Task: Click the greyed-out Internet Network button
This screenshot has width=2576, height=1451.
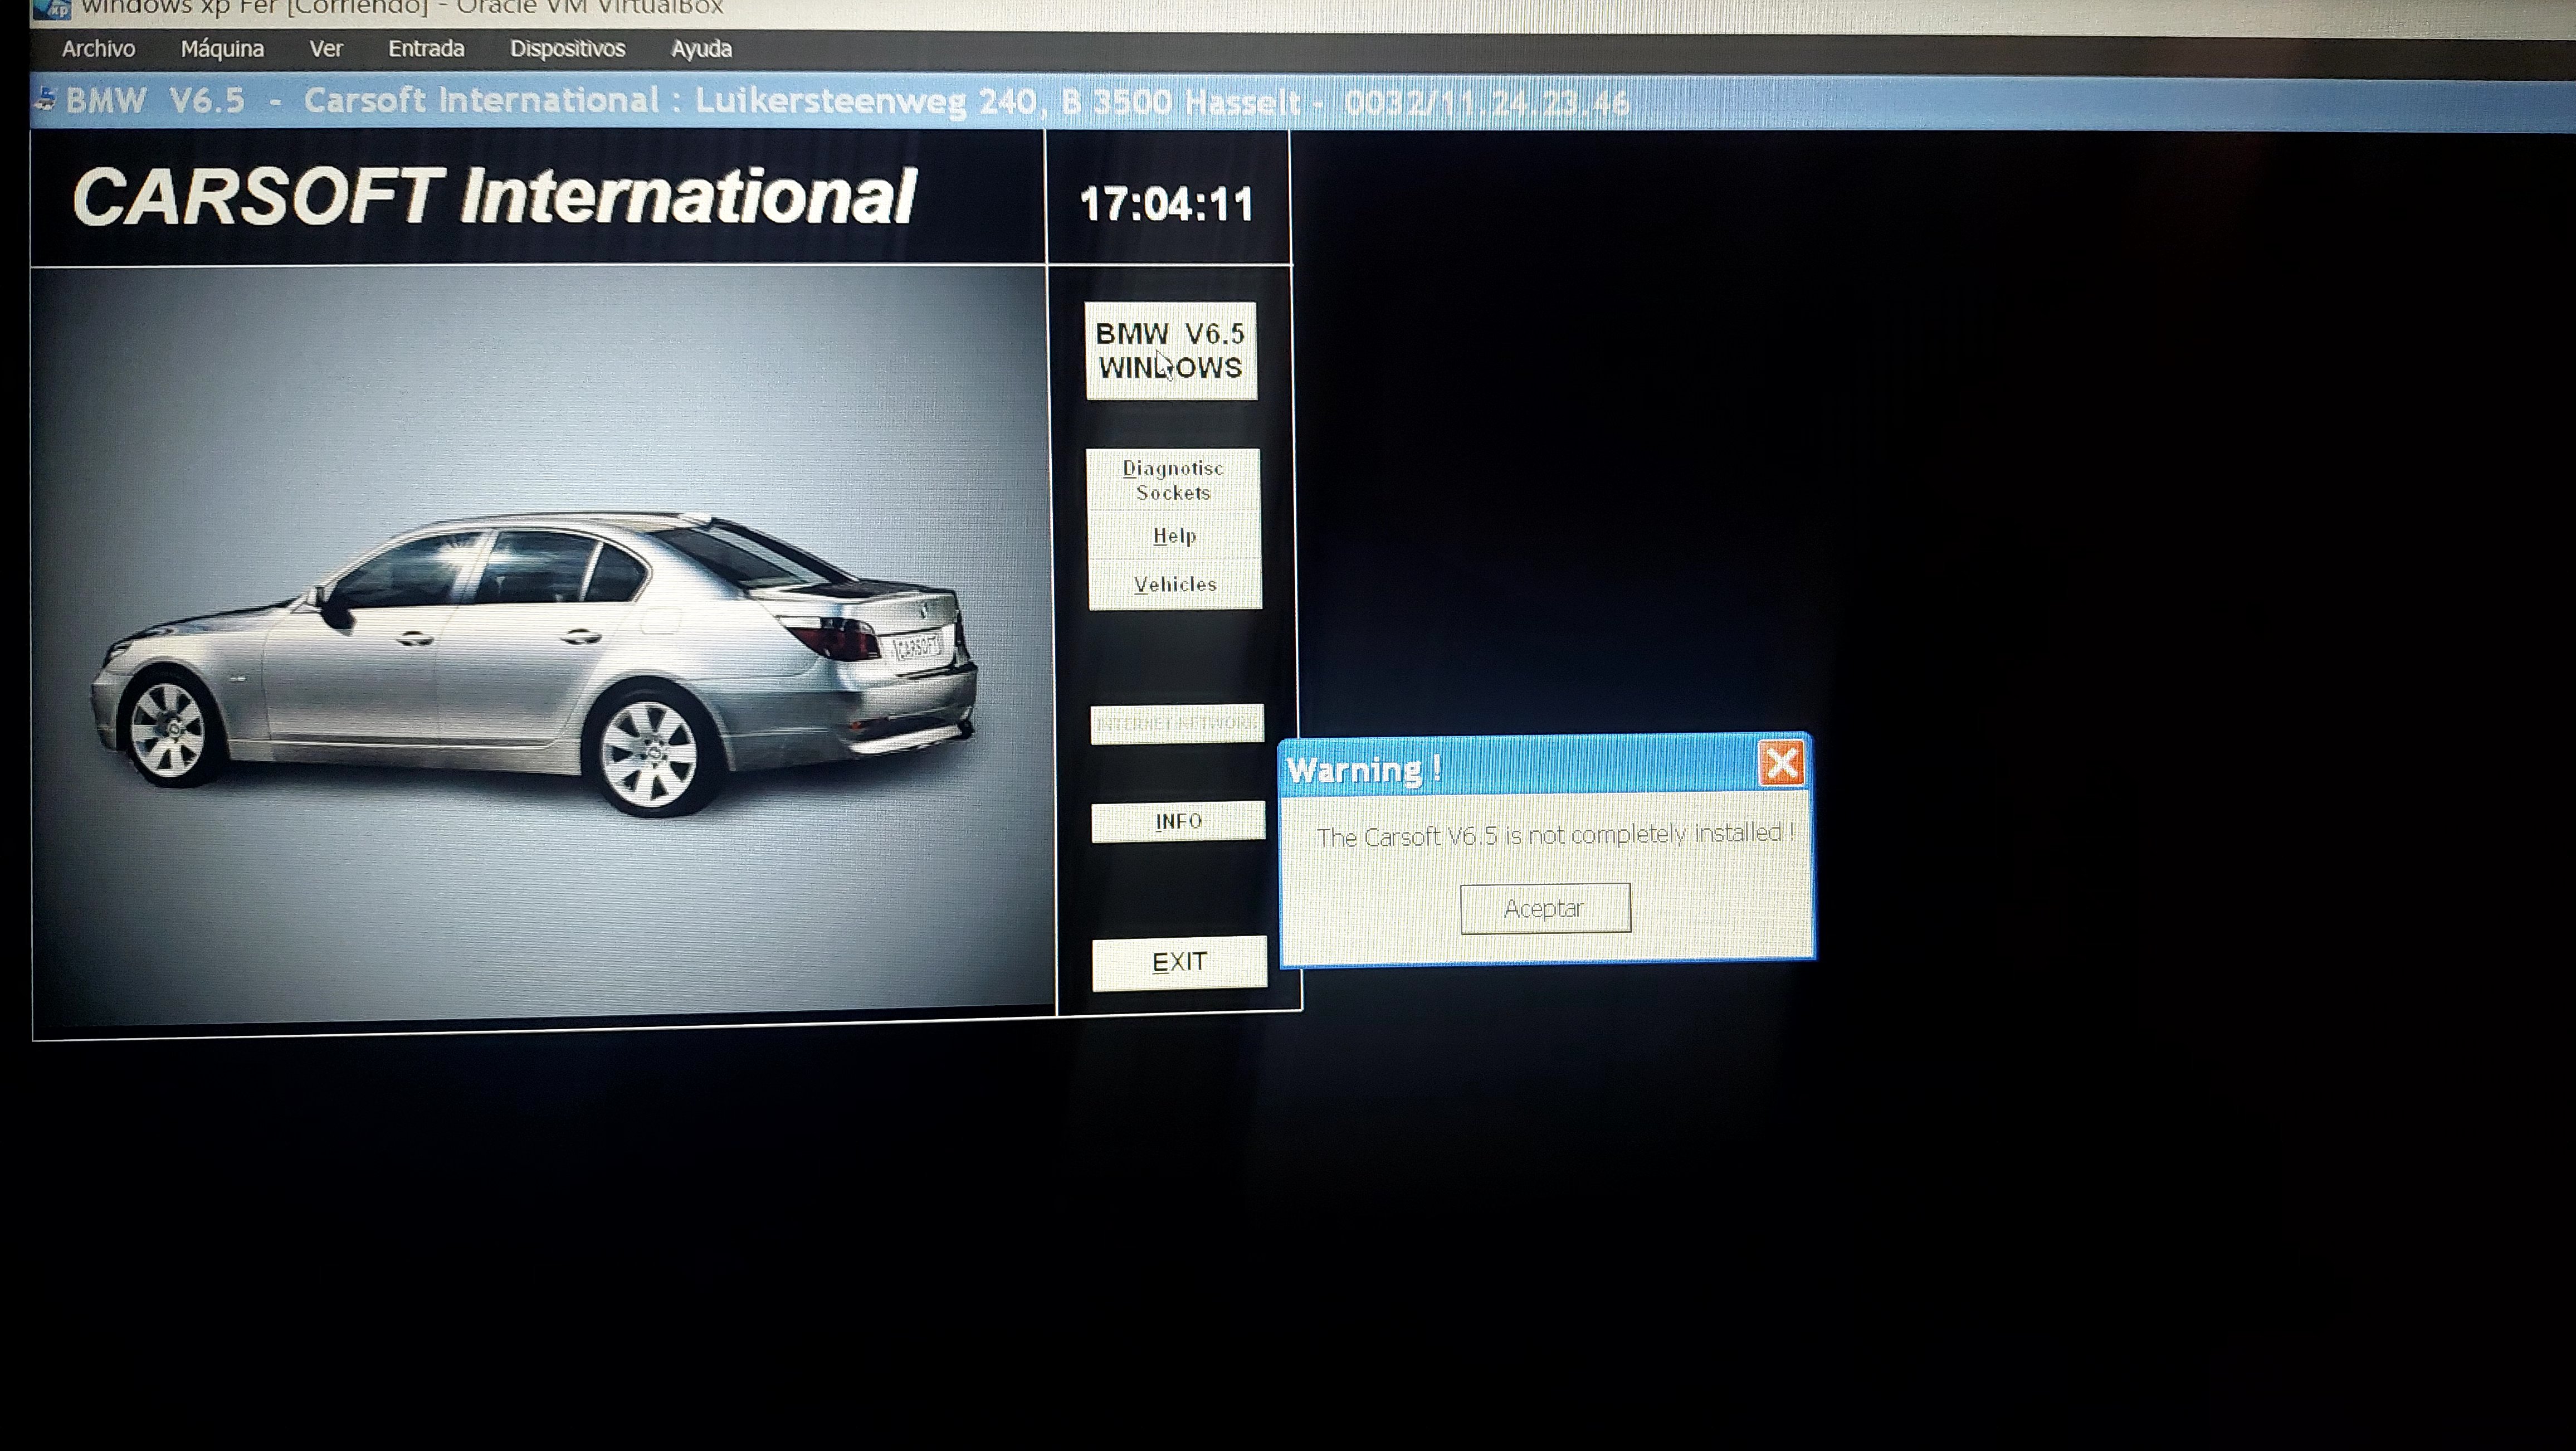Action: [x=1177, y=723]
